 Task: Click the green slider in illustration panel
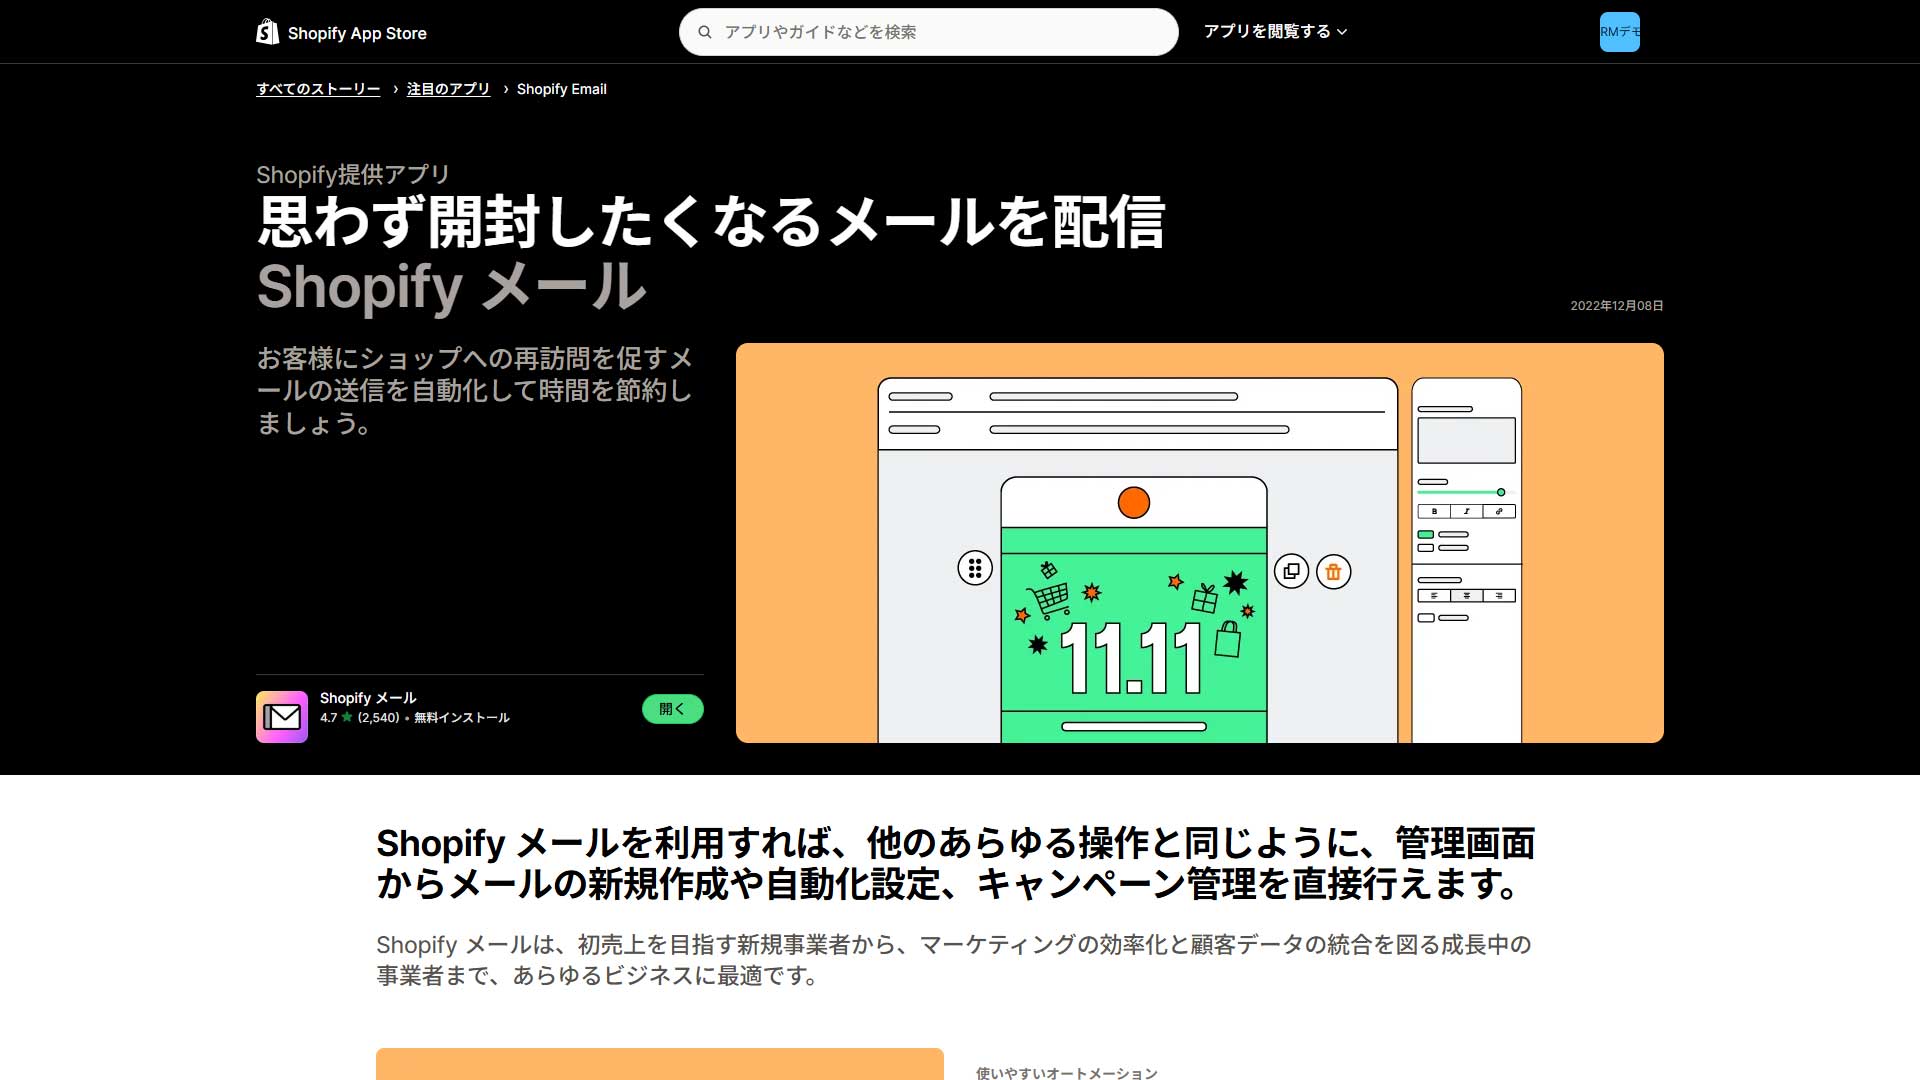pos(1461,492)
